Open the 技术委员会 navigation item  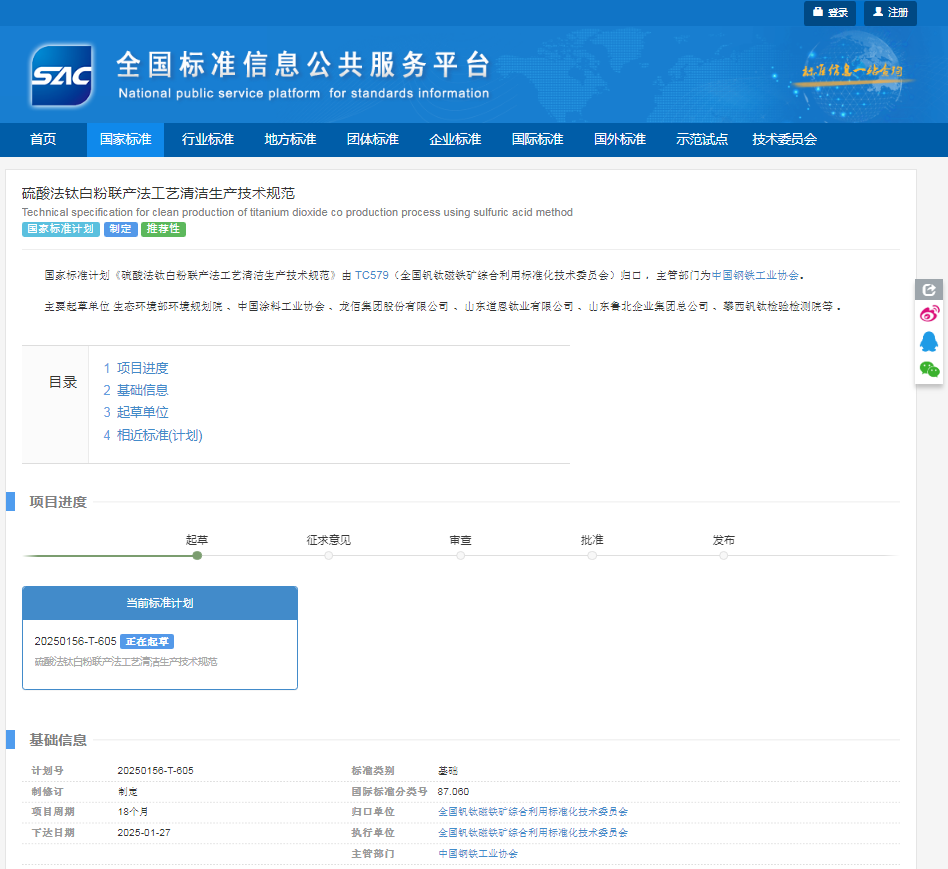[784, 140]
